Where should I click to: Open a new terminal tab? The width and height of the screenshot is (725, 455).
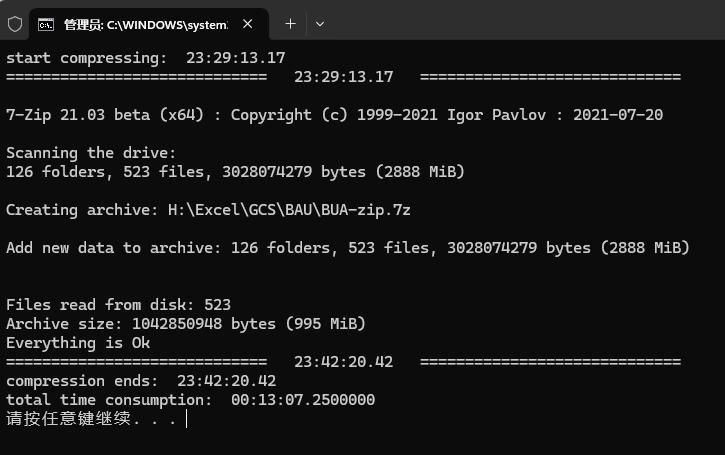point(290,24)
